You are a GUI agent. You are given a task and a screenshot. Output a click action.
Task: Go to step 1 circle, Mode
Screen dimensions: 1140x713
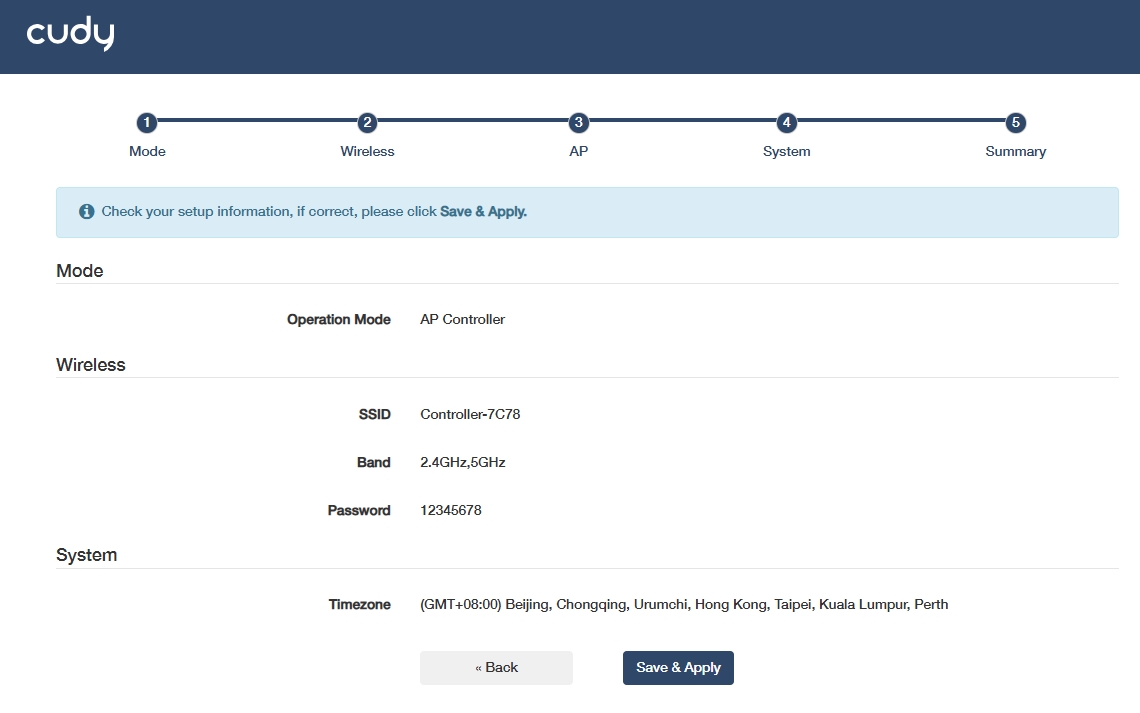click(x=147, y=122)
